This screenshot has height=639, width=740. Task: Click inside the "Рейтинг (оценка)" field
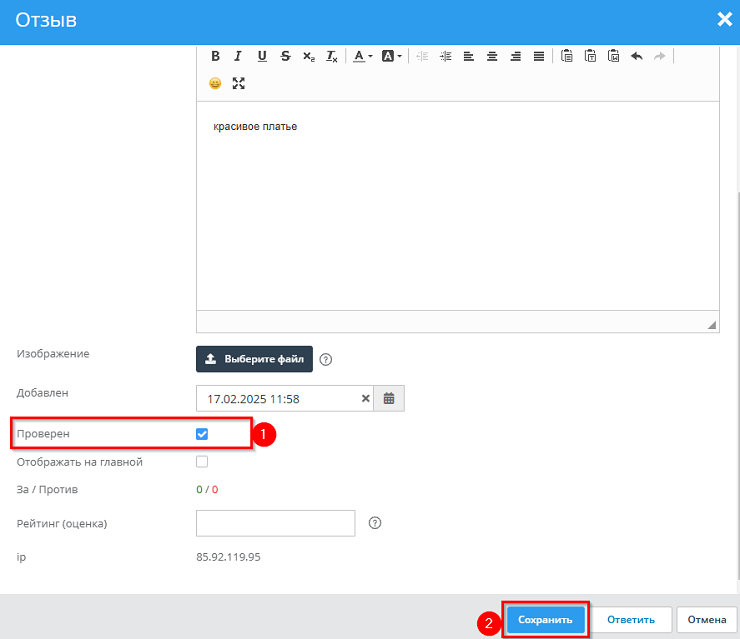click(x=275, y=523)
